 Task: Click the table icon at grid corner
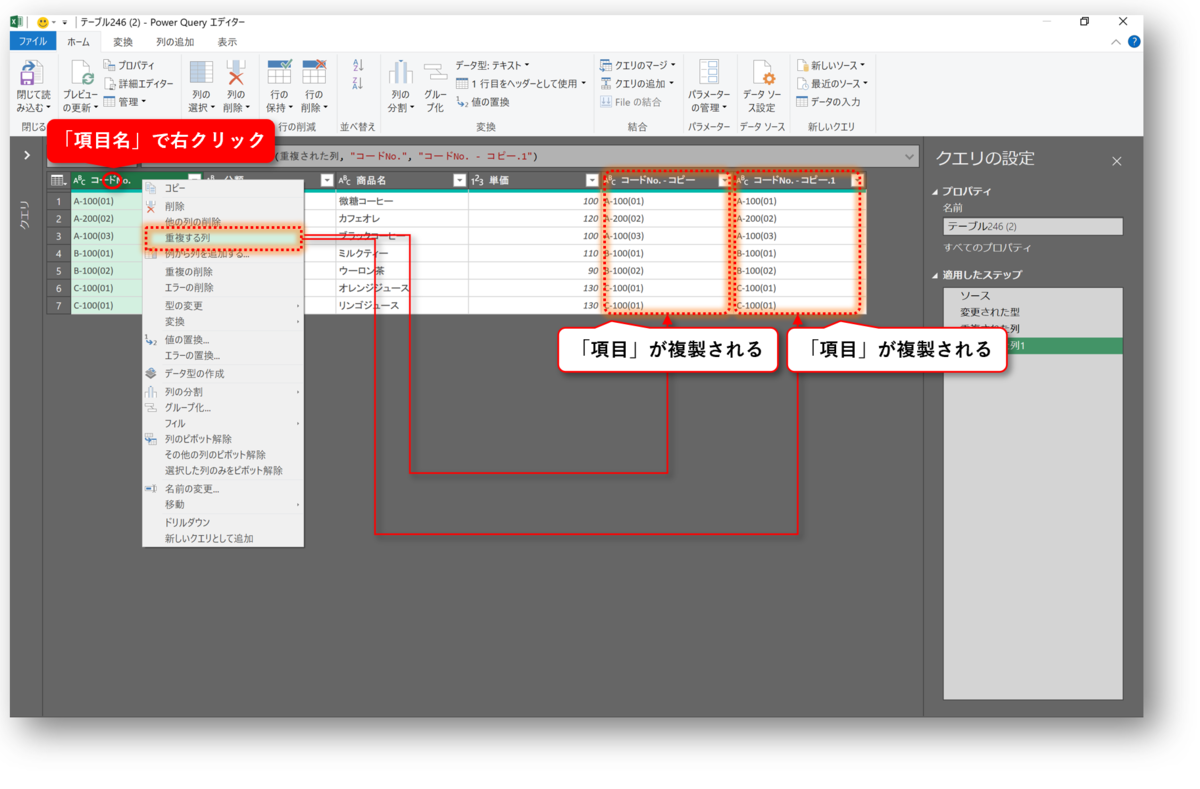(58, 181)
